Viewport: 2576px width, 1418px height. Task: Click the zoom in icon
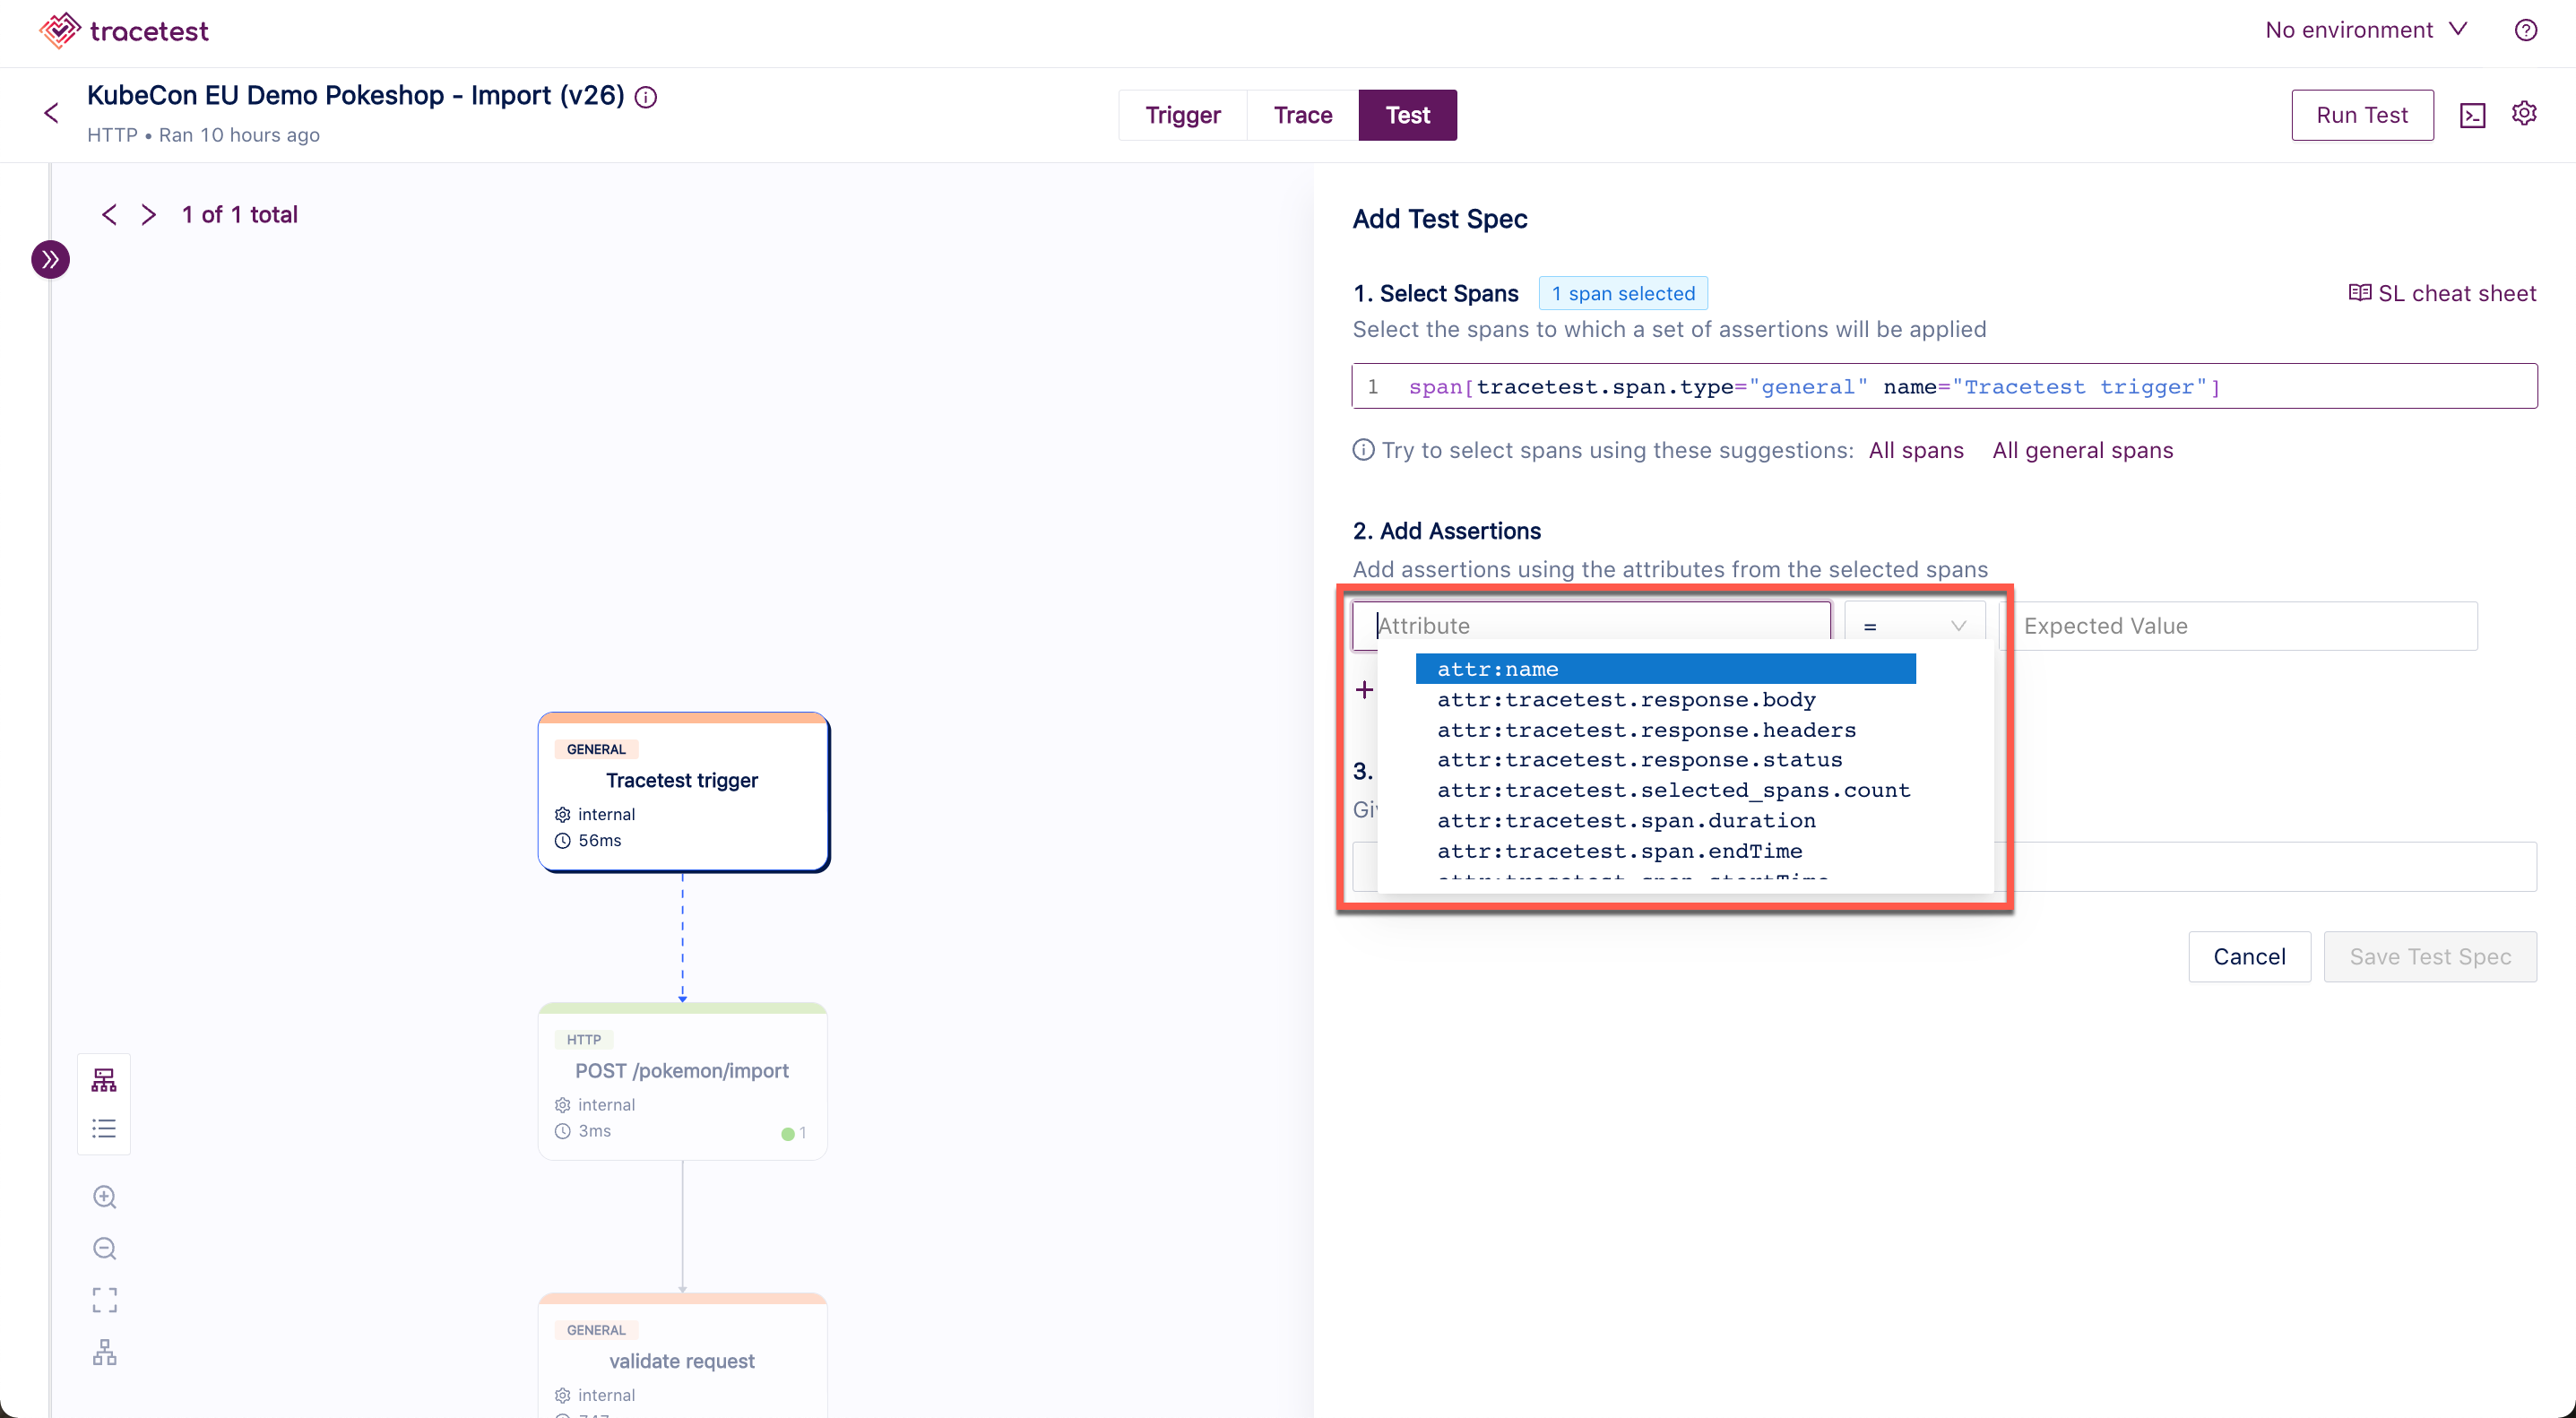pos(105,1198)
